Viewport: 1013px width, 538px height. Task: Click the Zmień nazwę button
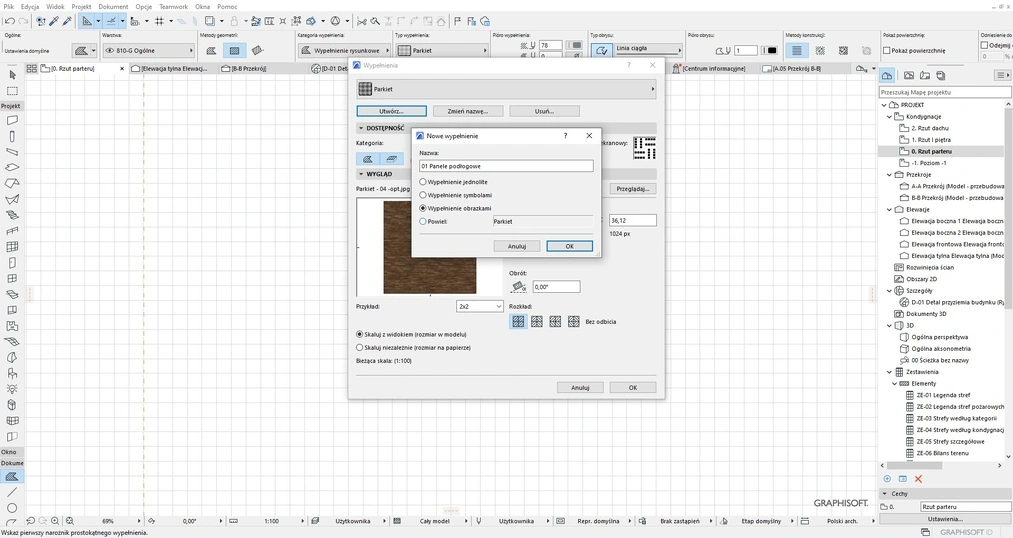pyautogui.click(x=468, y=111)
